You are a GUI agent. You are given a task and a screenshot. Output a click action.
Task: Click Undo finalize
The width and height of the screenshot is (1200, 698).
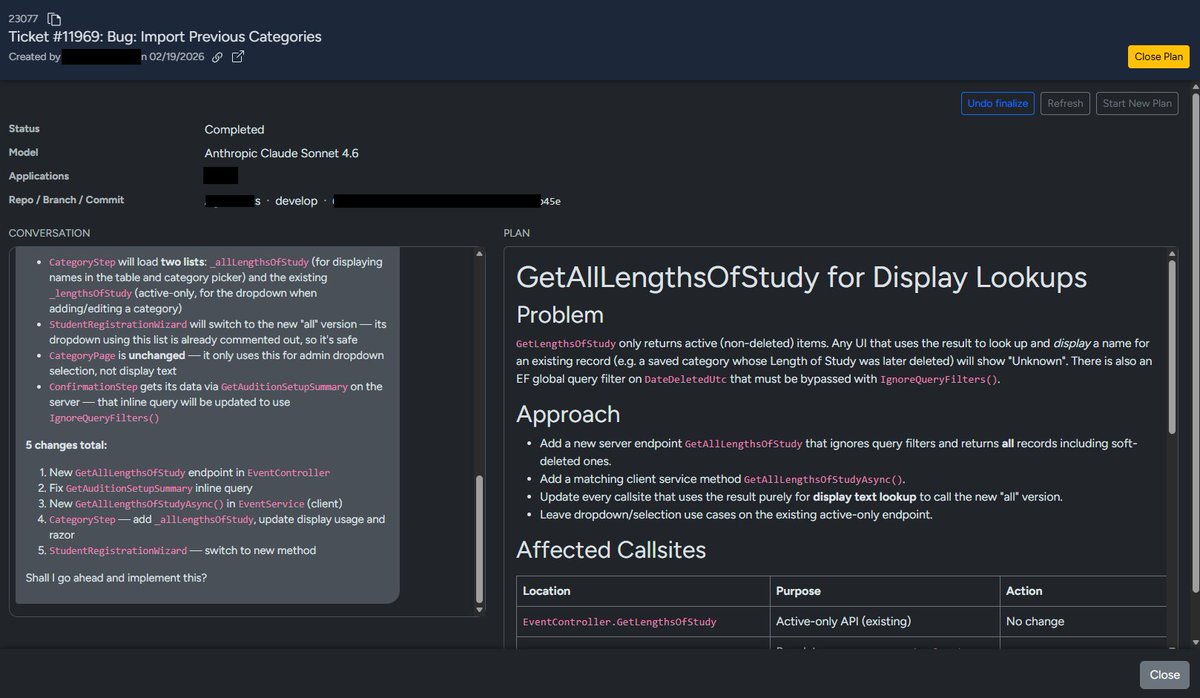click(x=998, y=103)
